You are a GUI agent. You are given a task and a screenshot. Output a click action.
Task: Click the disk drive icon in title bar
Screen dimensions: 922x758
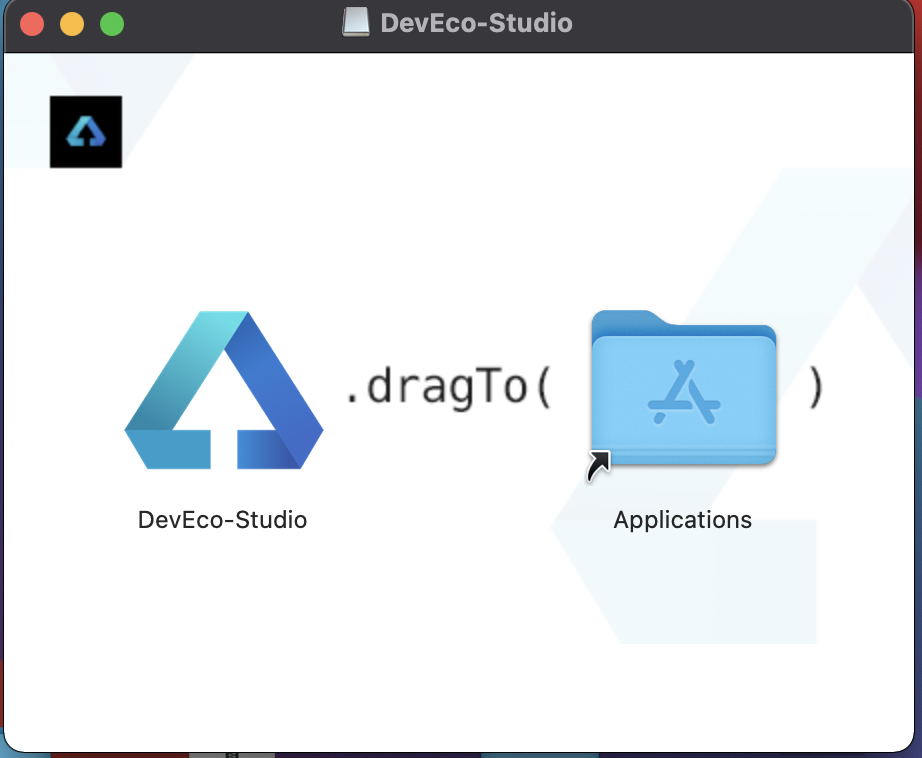point(355,22)
